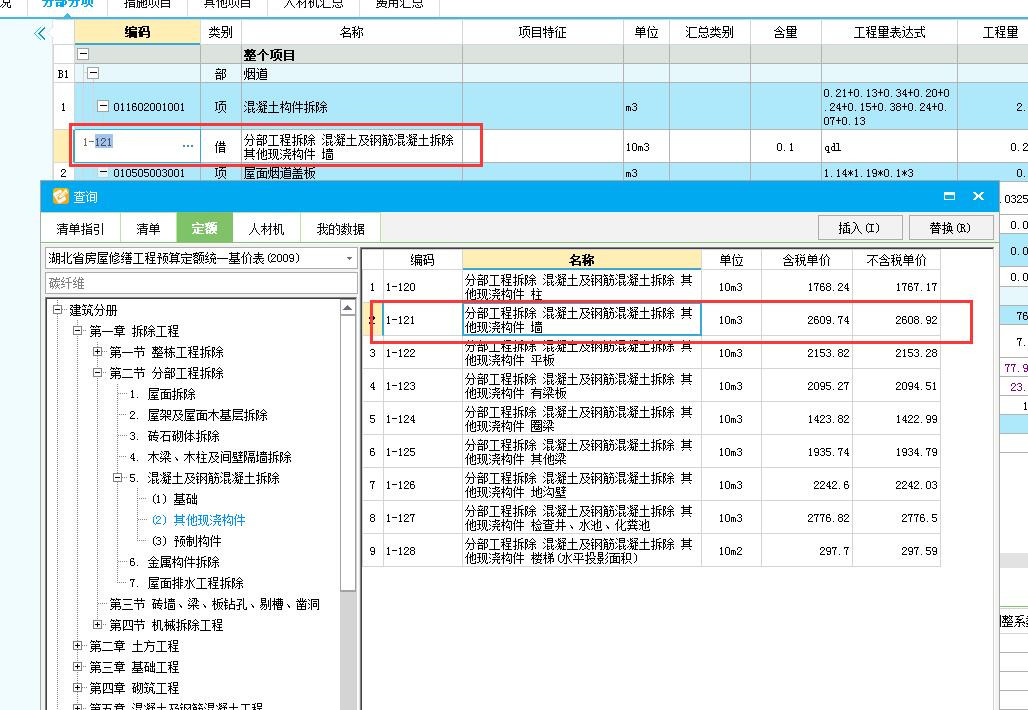
Task: Click 编码 column header in main table
Action: [x=138, y=32]
